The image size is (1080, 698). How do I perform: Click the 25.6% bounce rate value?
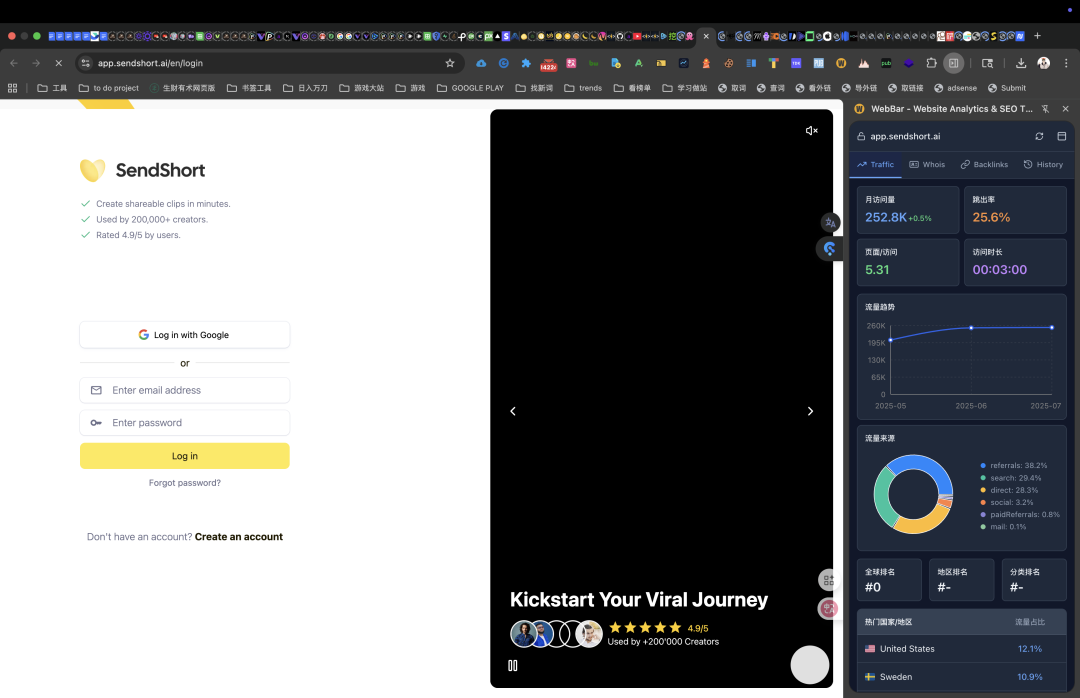pyautogui.click(x=991, y=218)
